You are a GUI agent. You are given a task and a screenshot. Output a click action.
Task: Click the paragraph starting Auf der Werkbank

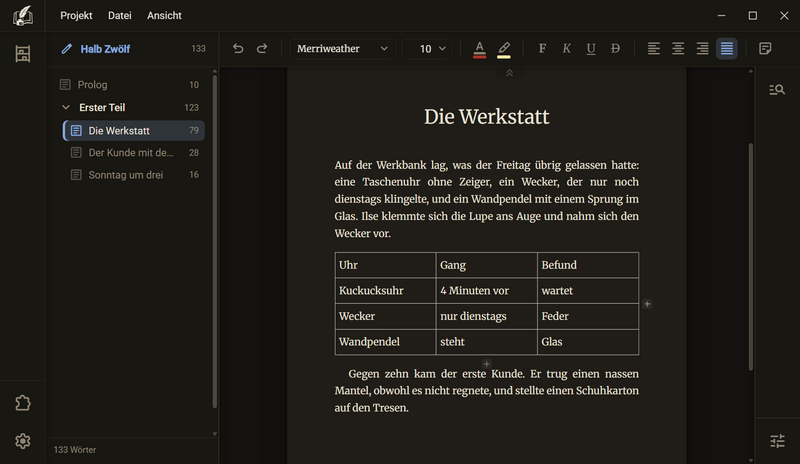tap(487, 199)
